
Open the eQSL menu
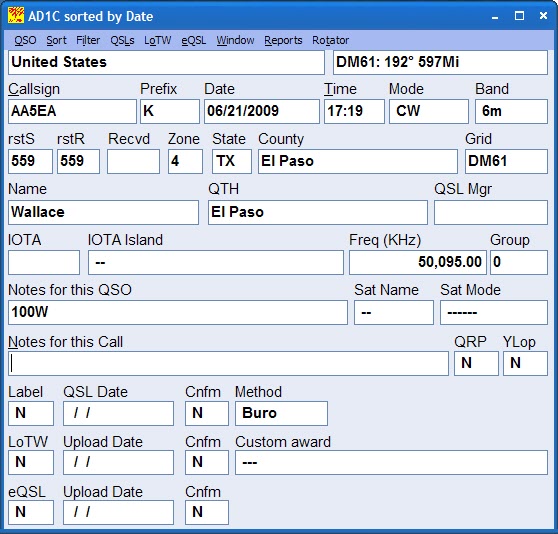194,40
